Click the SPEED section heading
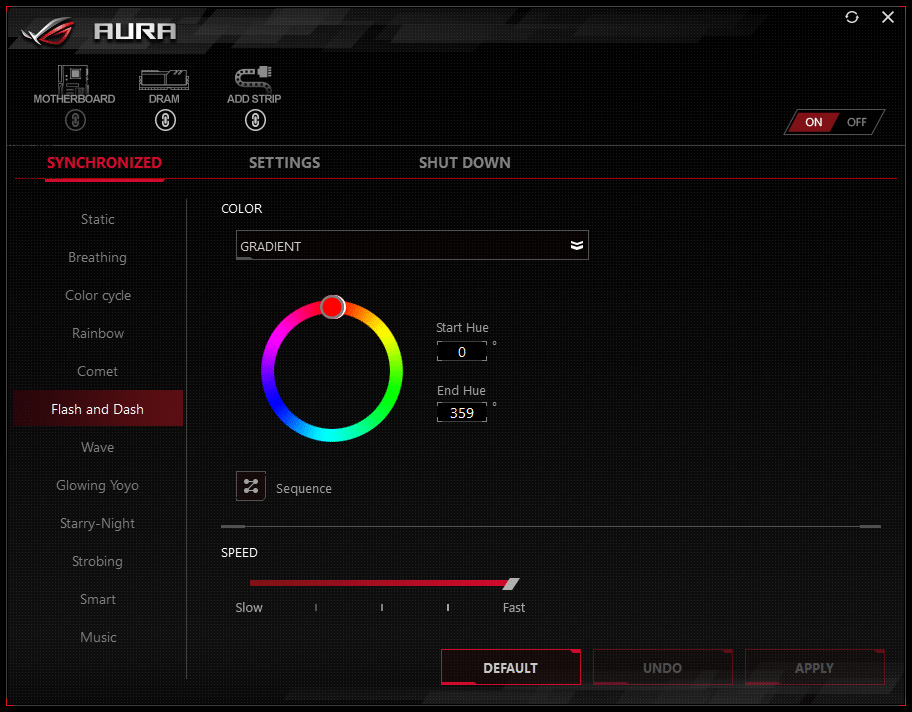 tap(239, 553)
